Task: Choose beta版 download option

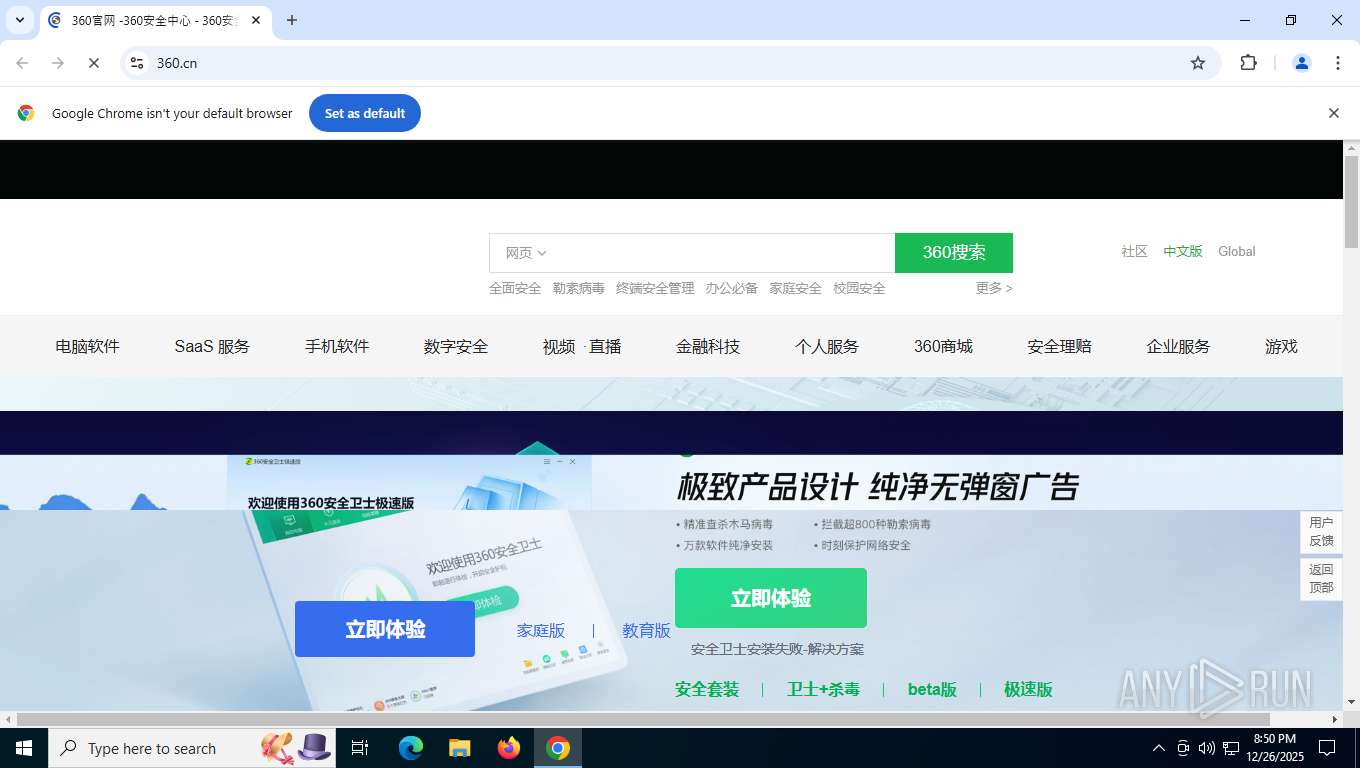Action: (x=932, y=690)
